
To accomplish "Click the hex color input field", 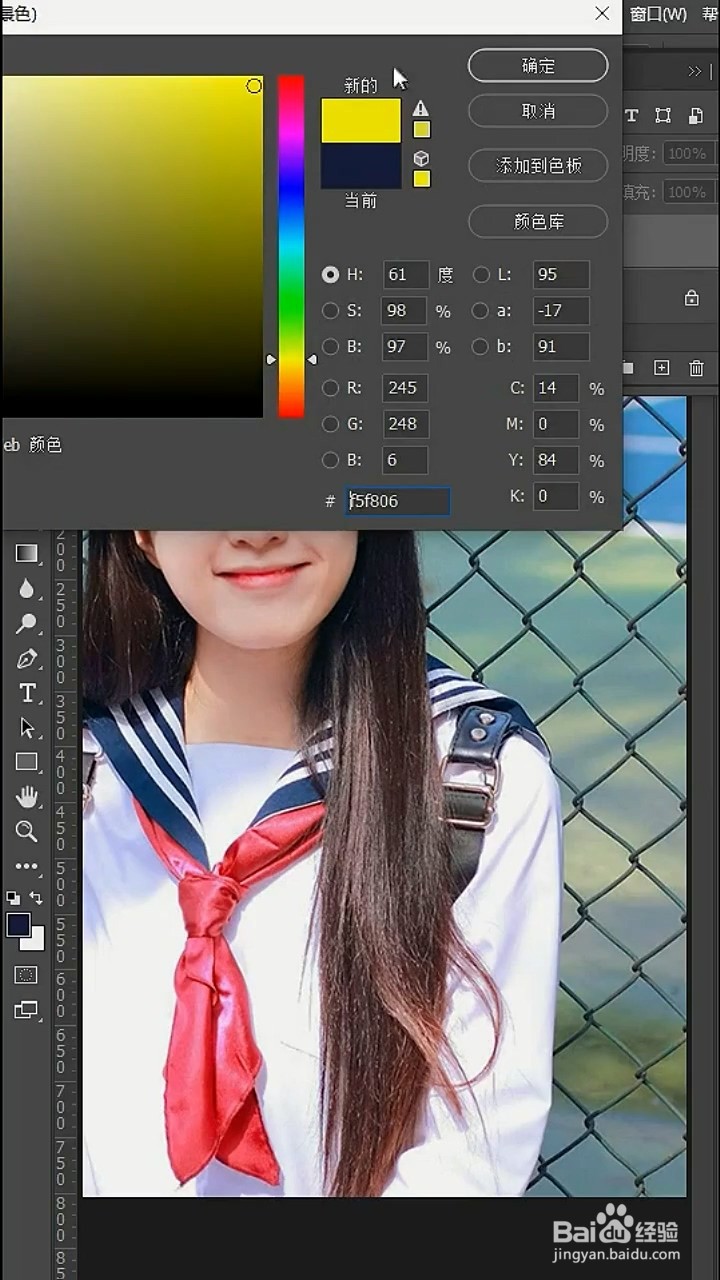I will (398, 501).
